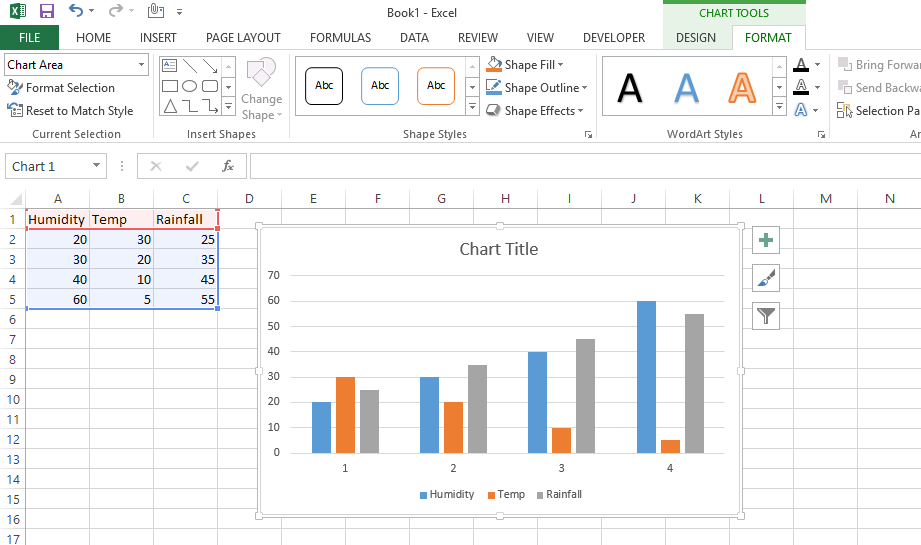The height and width of the screenshot is (545, 921).
Task: Select the Line shape
Action: pos(190,66)
